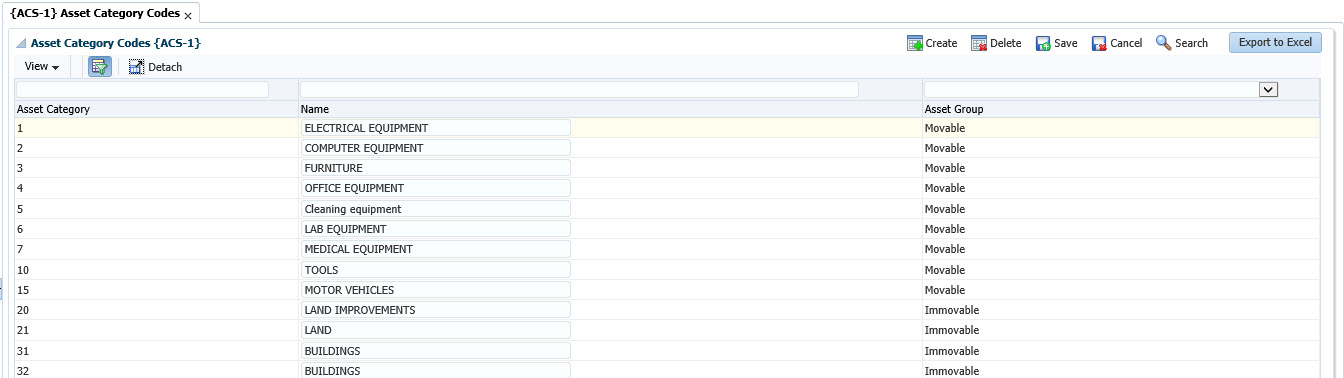Screen dimensions: 1344x378
Task: Click Movable group in MOTOR VEHICLES row
Action: click(945, 290)
